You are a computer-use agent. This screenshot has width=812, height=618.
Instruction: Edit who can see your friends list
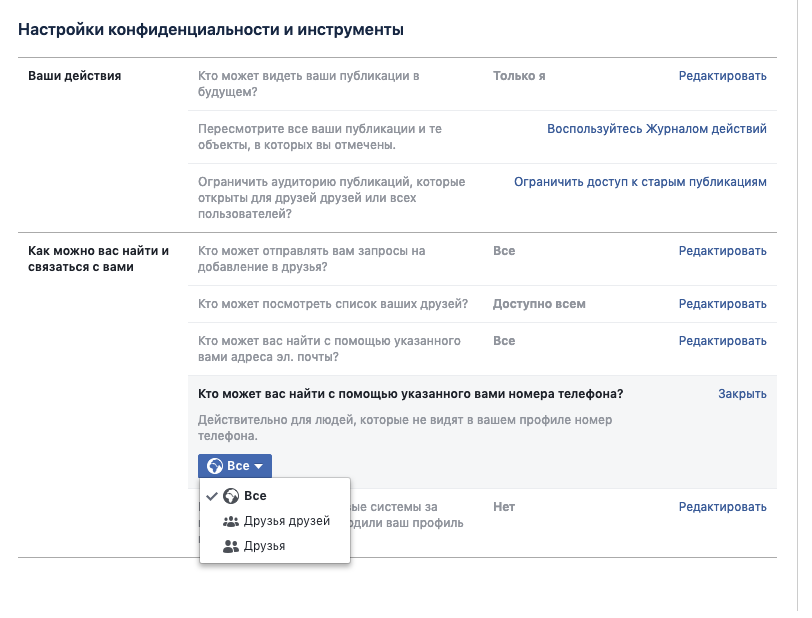pos(722,304)
